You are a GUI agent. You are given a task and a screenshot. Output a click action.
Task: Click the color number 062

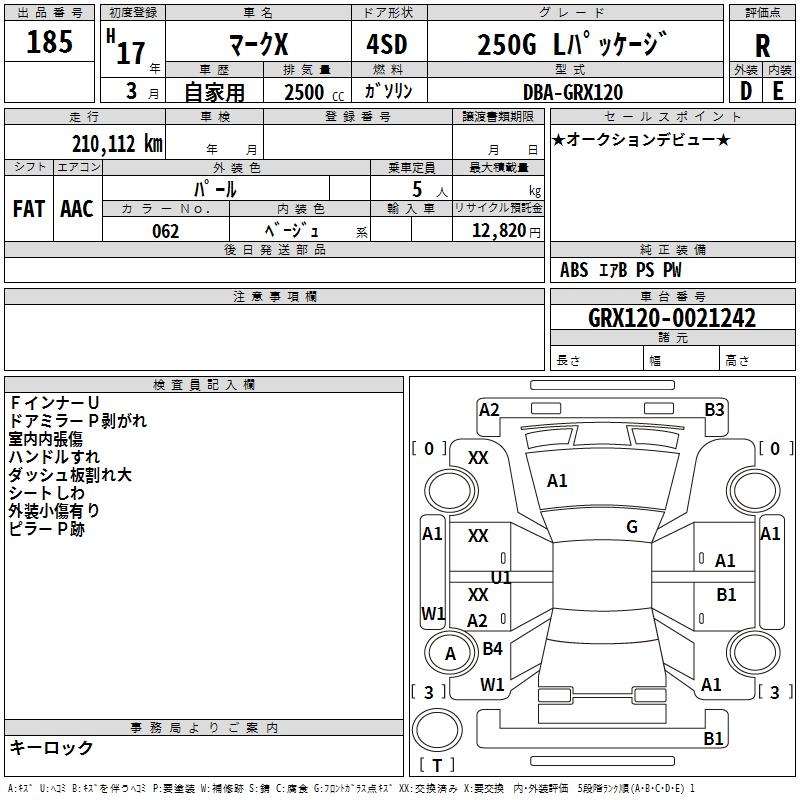166,231
